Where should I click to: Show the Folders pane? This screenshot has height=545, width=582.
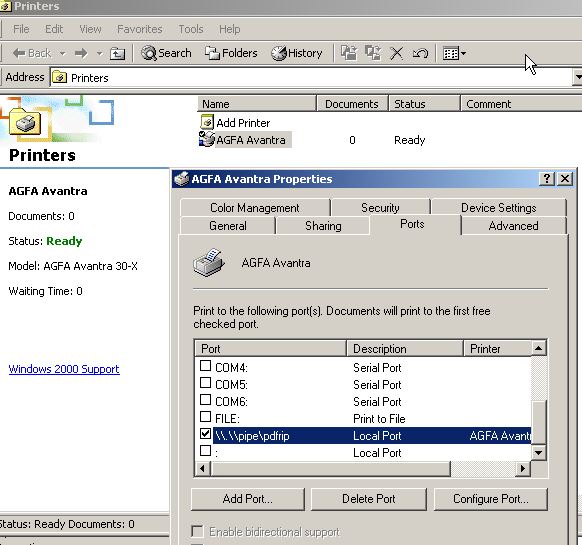[x=231, y=53]
